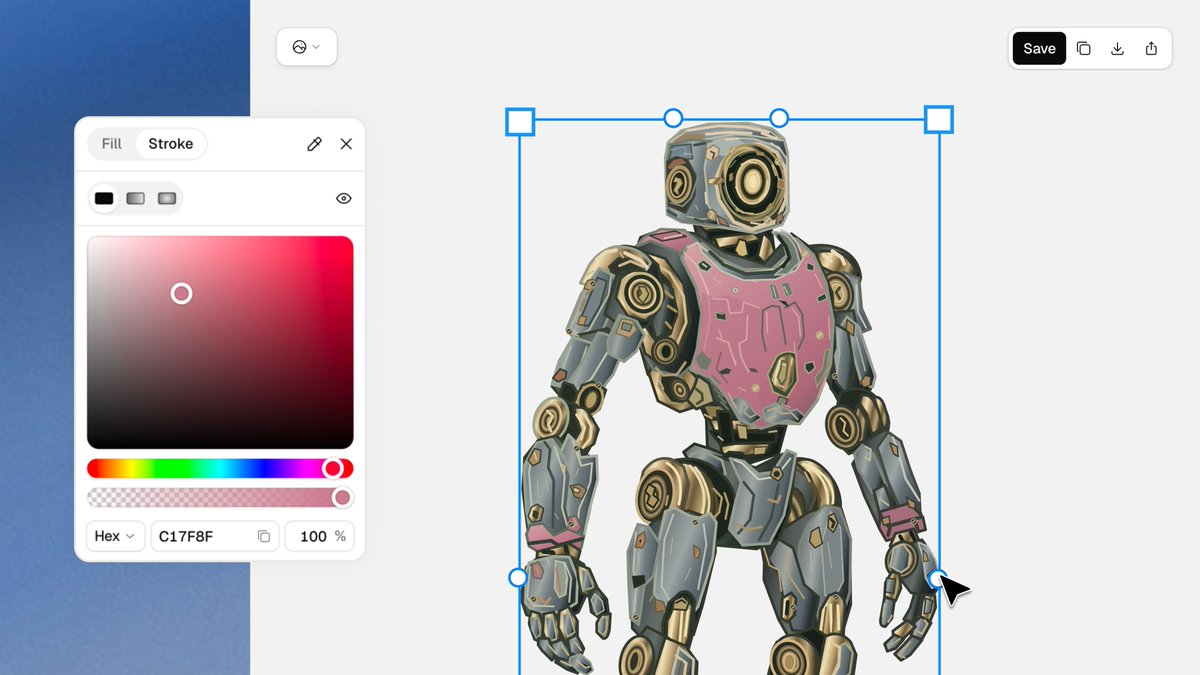Click the top-right corner selection handle
Viewport: 1200px width, 675px height.
pos(938,120)
